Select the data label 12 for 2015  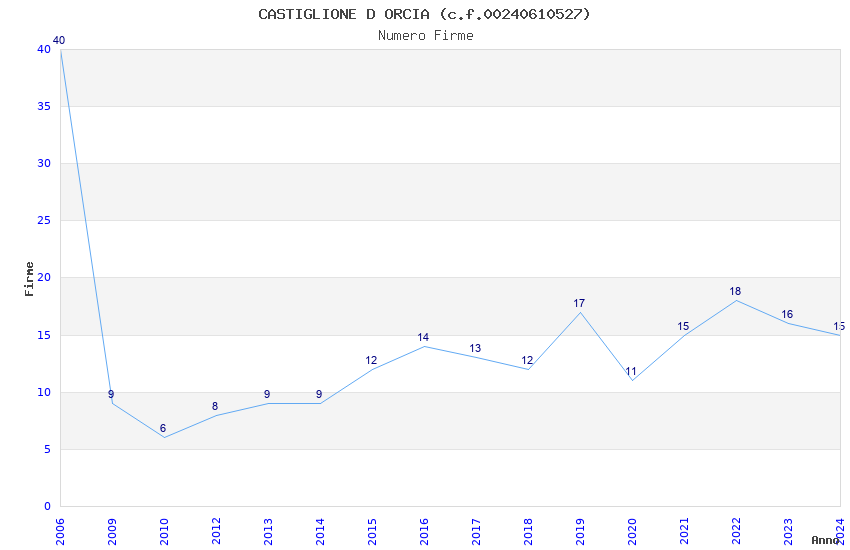tap(371, 360)
